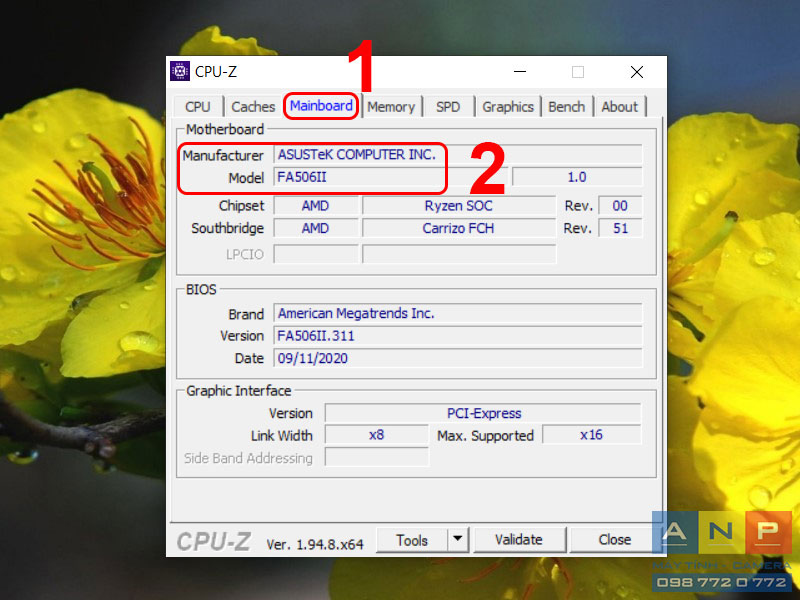
Task: Select the Carrizo FCH southbridge value
Action: (x=459, y=228)
